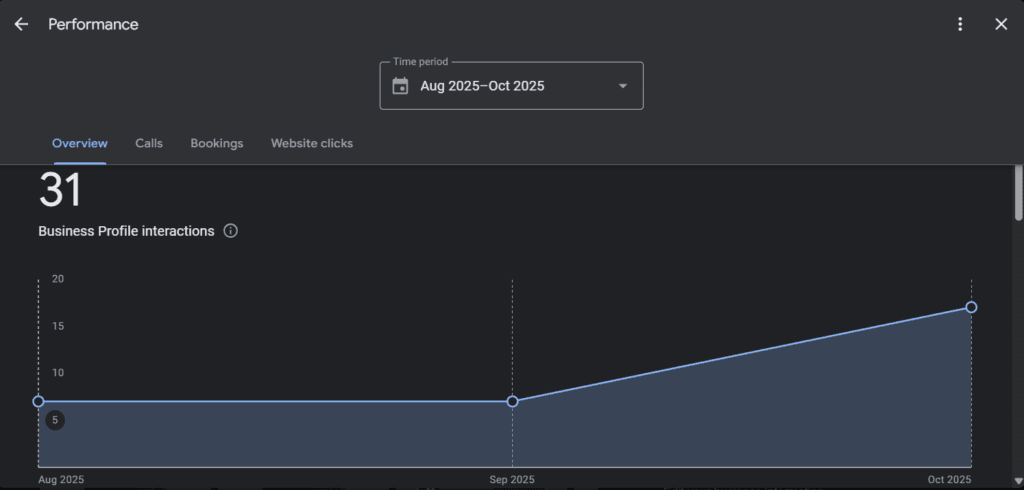
Task: Switch to the Overview tab
Action: click(80, 143)
